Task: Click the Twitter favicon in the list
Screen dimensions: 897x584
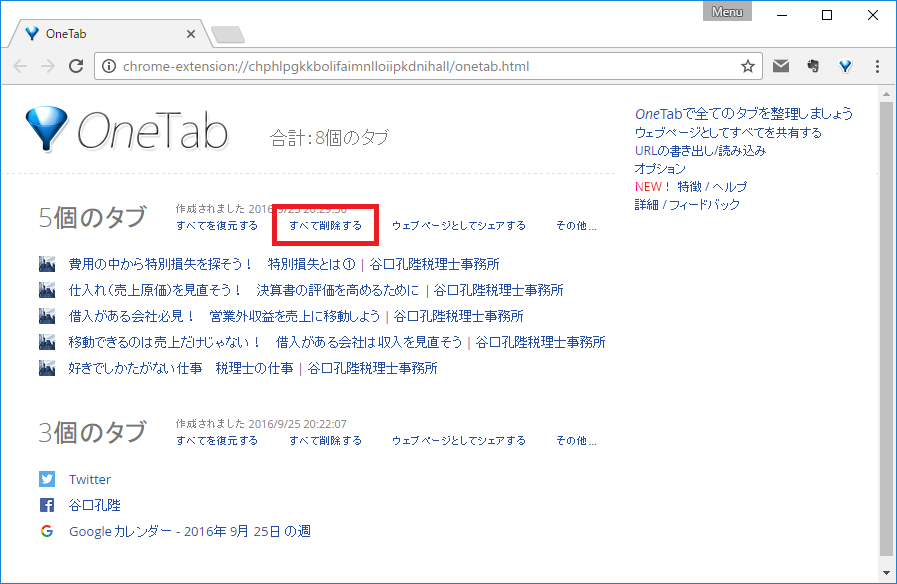Action: pos(47,479)
